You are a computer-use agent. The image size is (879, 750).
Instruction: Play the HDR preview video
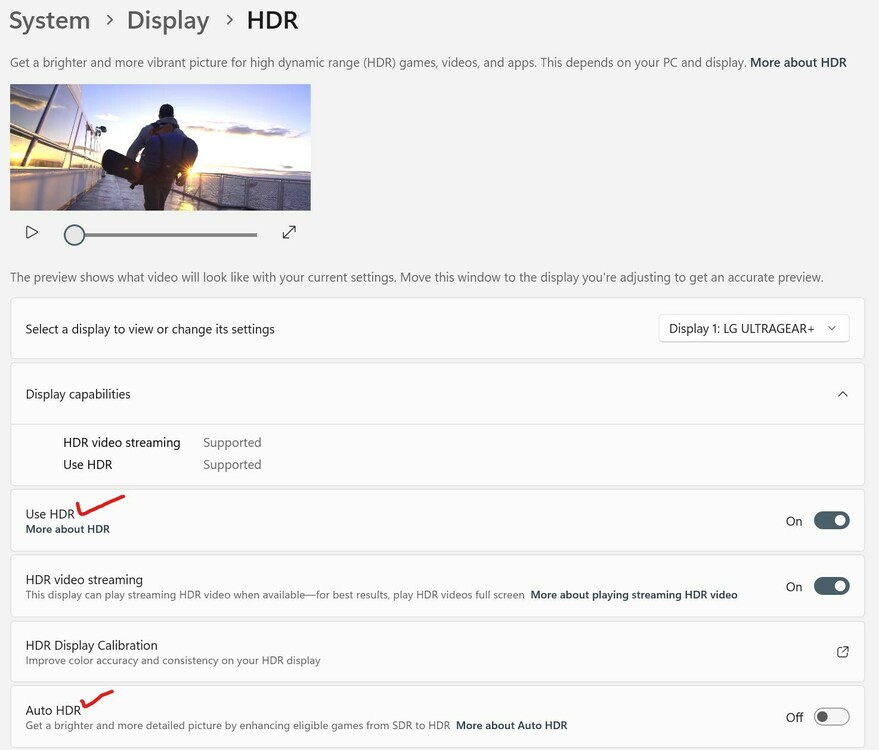tap(31, 232)
